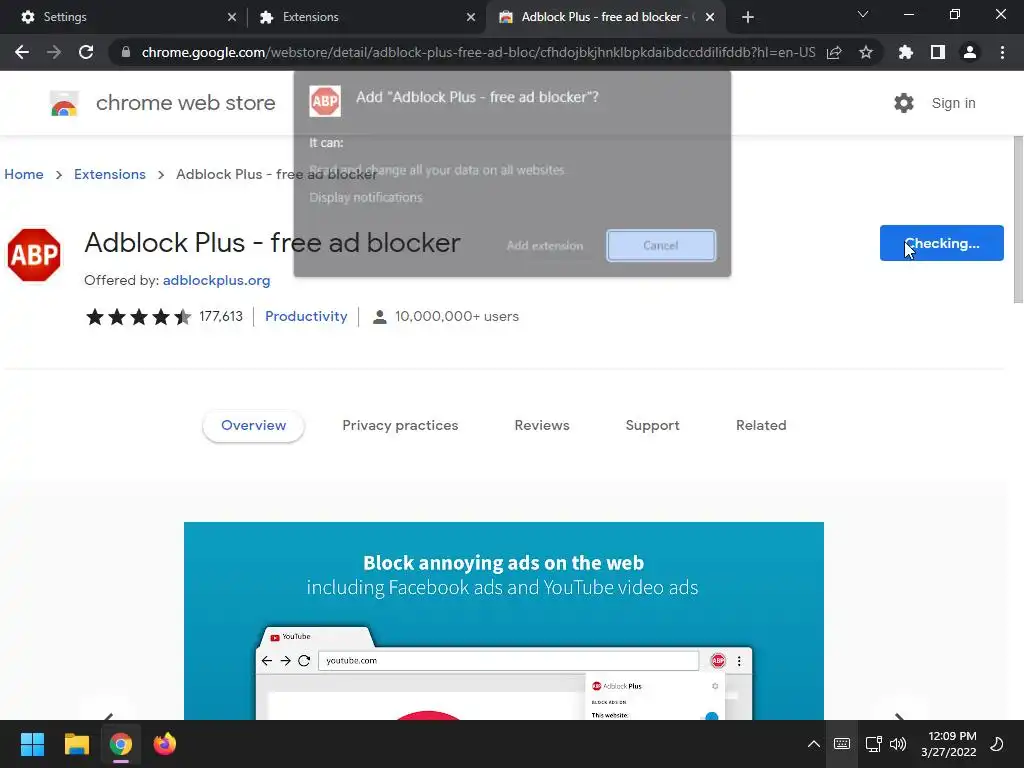Click the address bar URL

478,52
